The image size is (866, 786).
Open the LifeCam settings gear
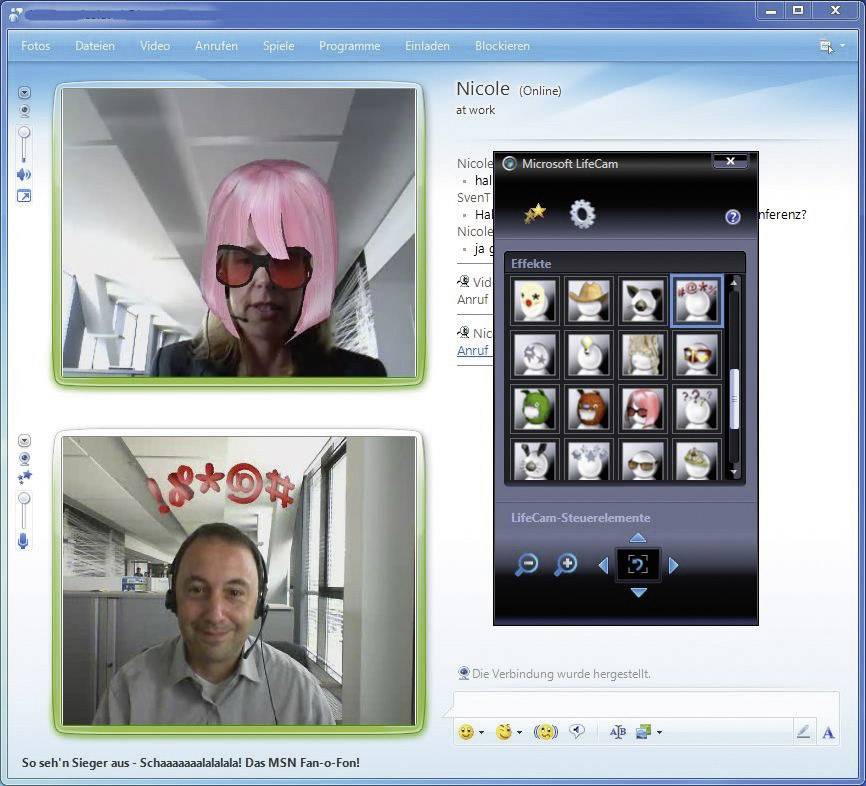(x=583, y=212)
